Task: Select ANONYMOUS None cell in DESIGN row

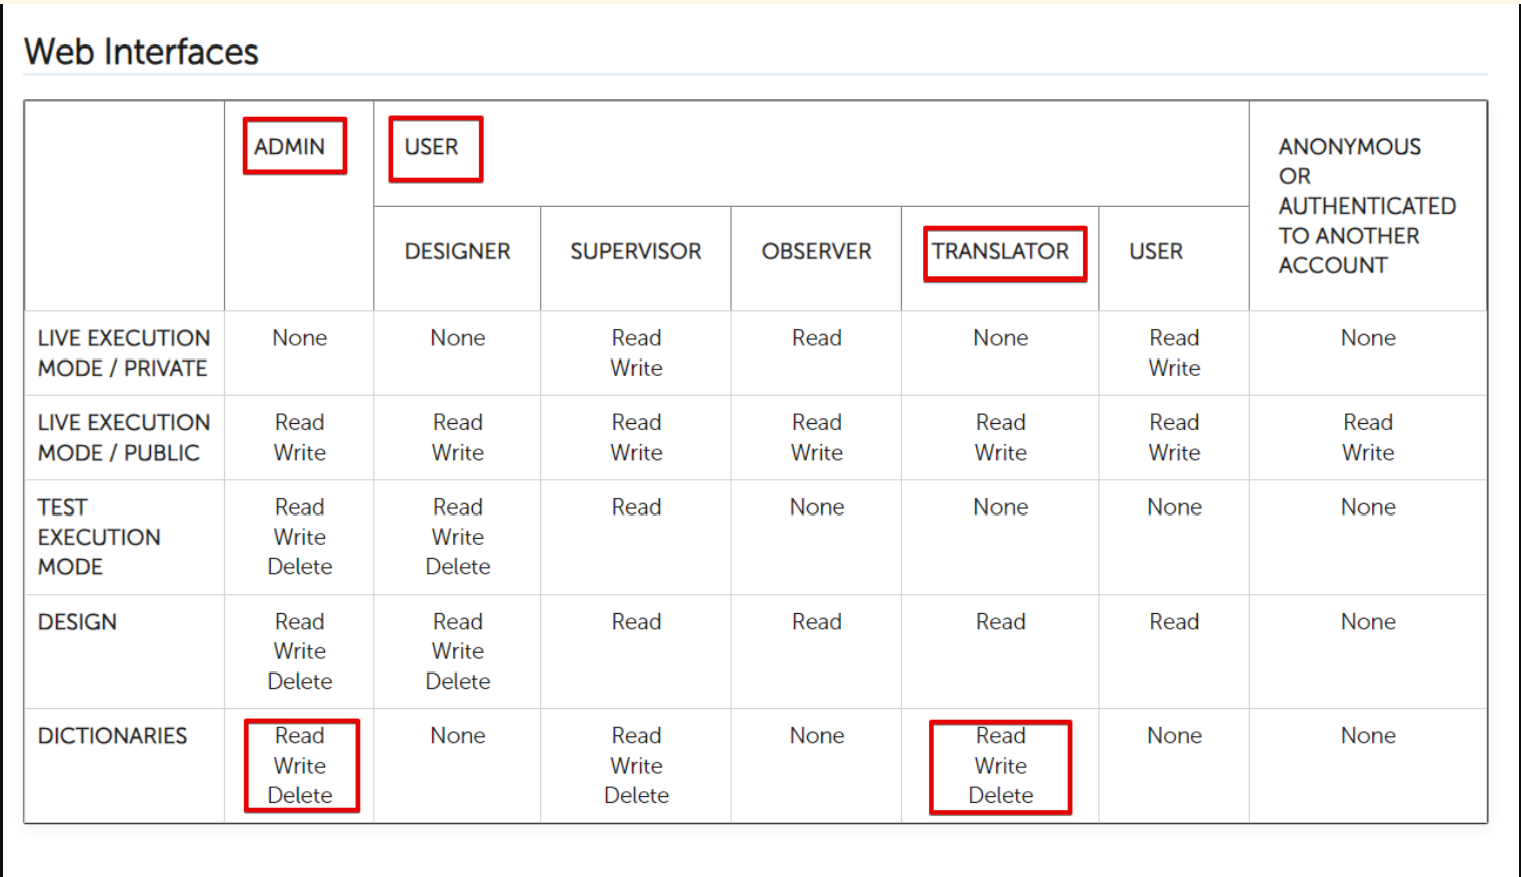Action: click(1368, 622)
